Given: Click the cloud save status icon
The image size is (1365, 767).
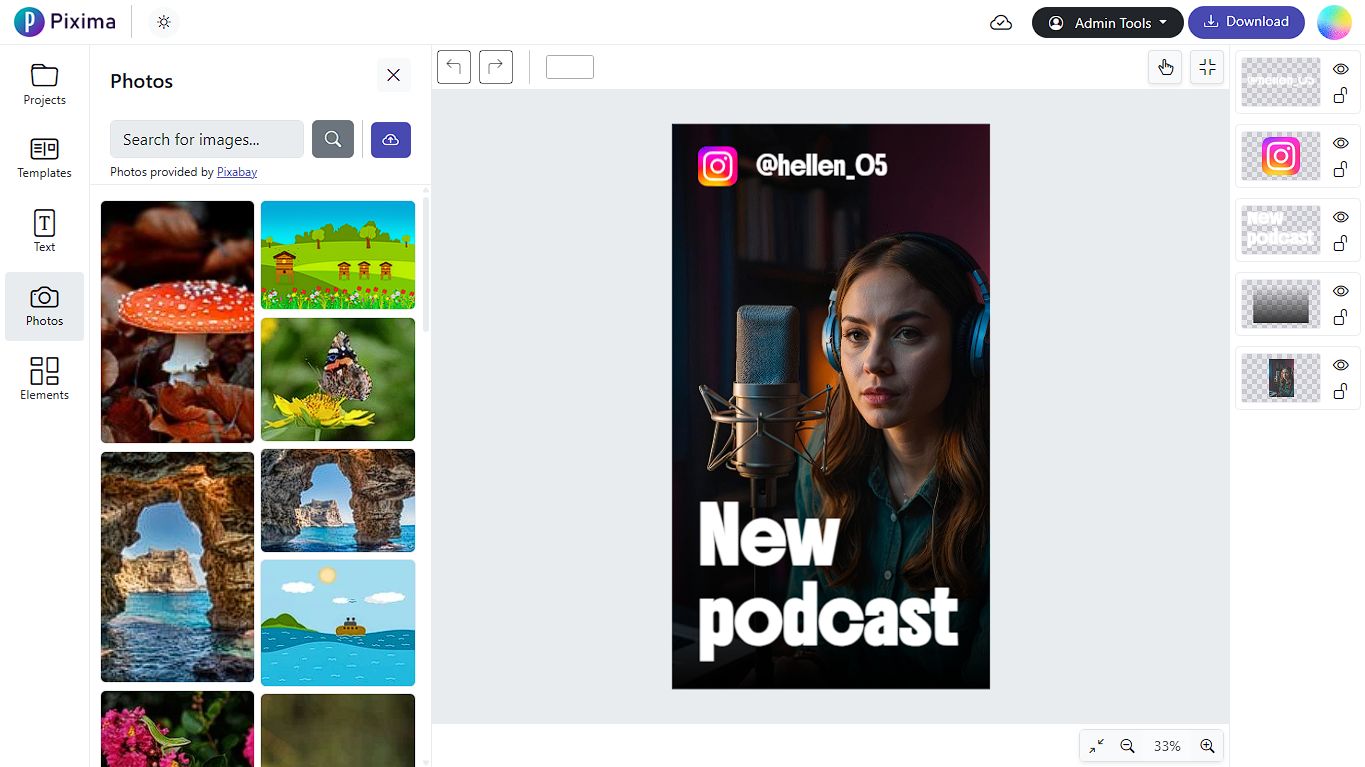Looking at the screenshot, I should [1001, 23].
